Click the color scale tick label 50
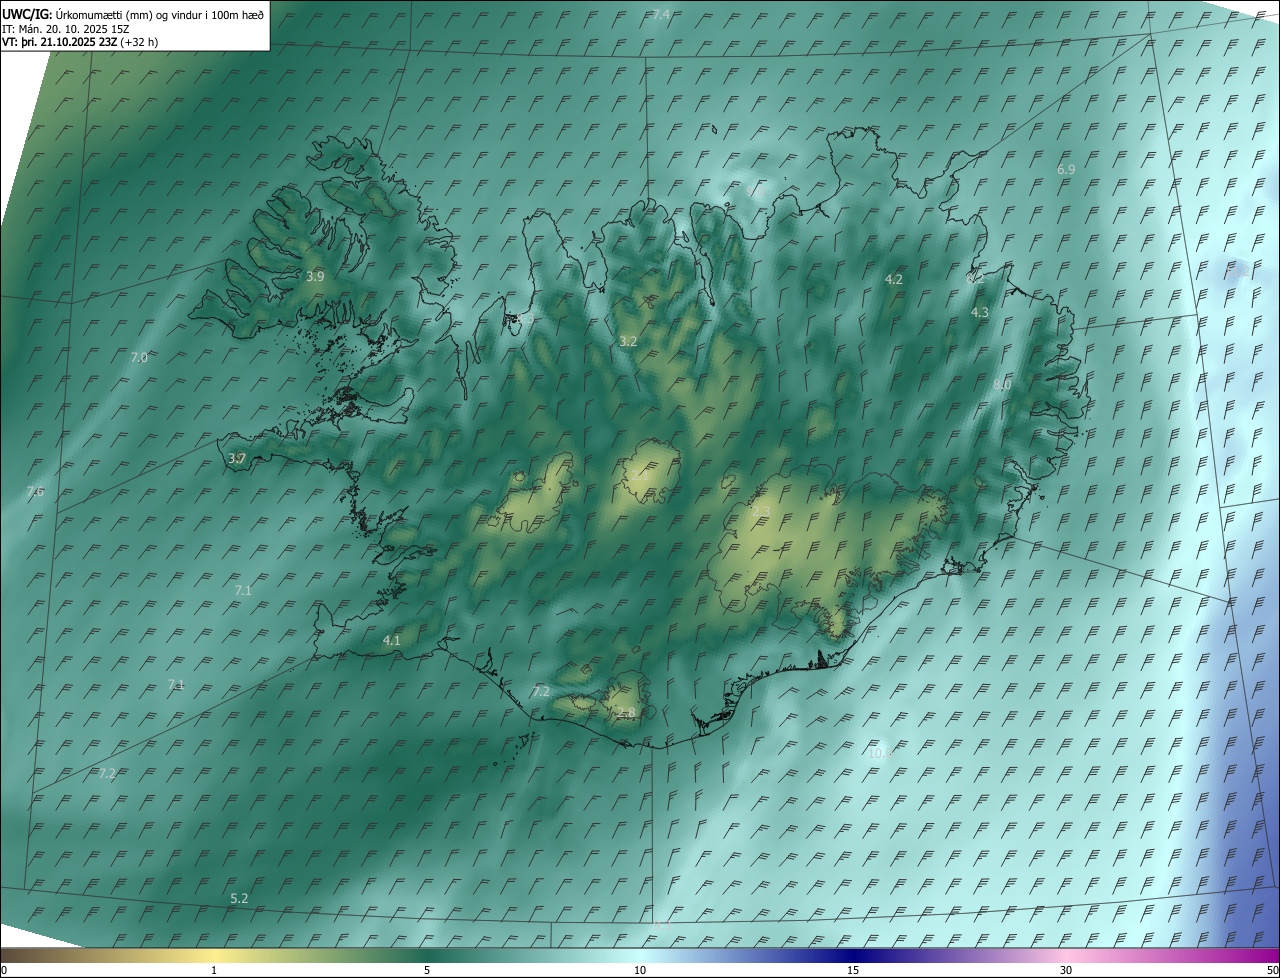The height and width of the screenshot is (978, 1280). point(1272,970)
